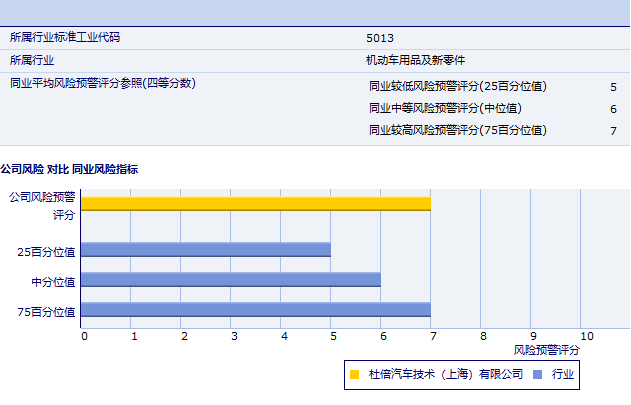The image size is (631, 405).
Task: Select the 行业 legend label
Action: click(x=562, y=375)
